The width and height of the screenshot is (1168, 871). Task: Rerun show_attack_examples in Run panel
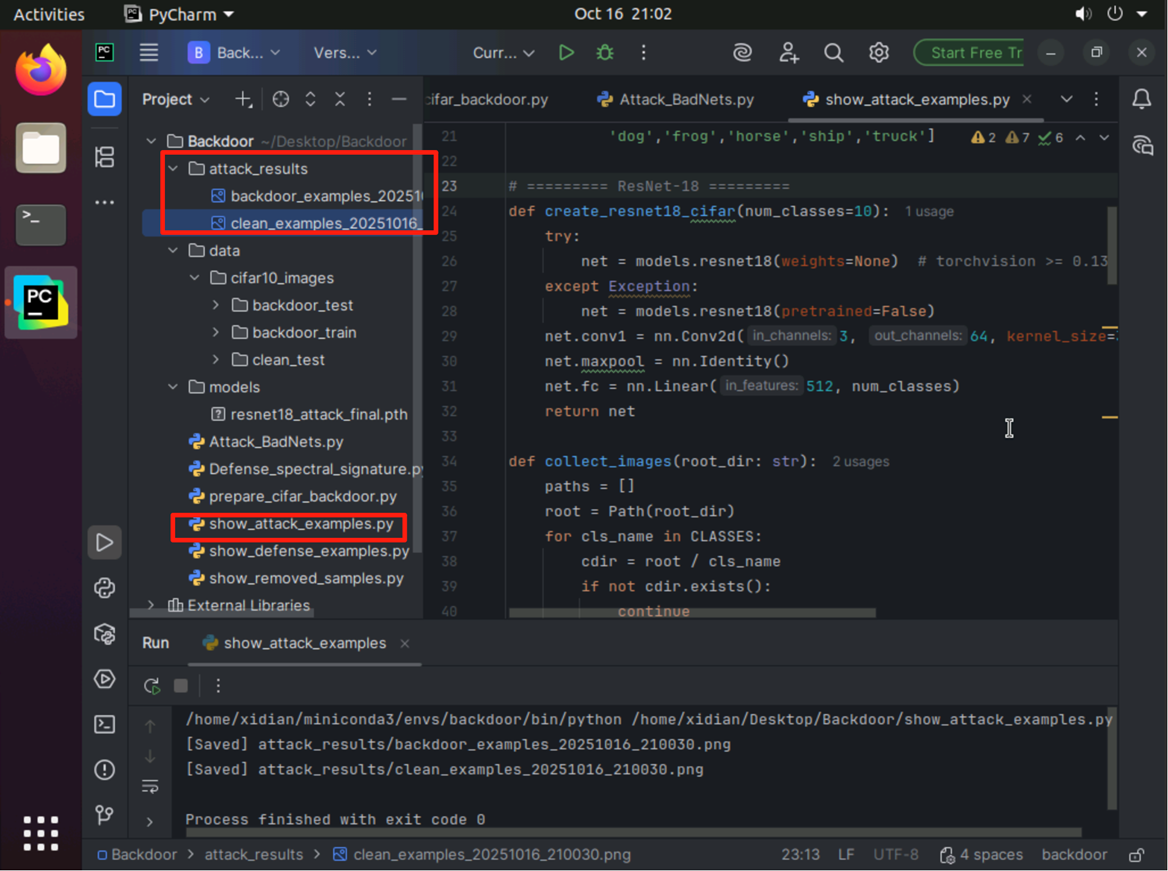pos(152,686)
